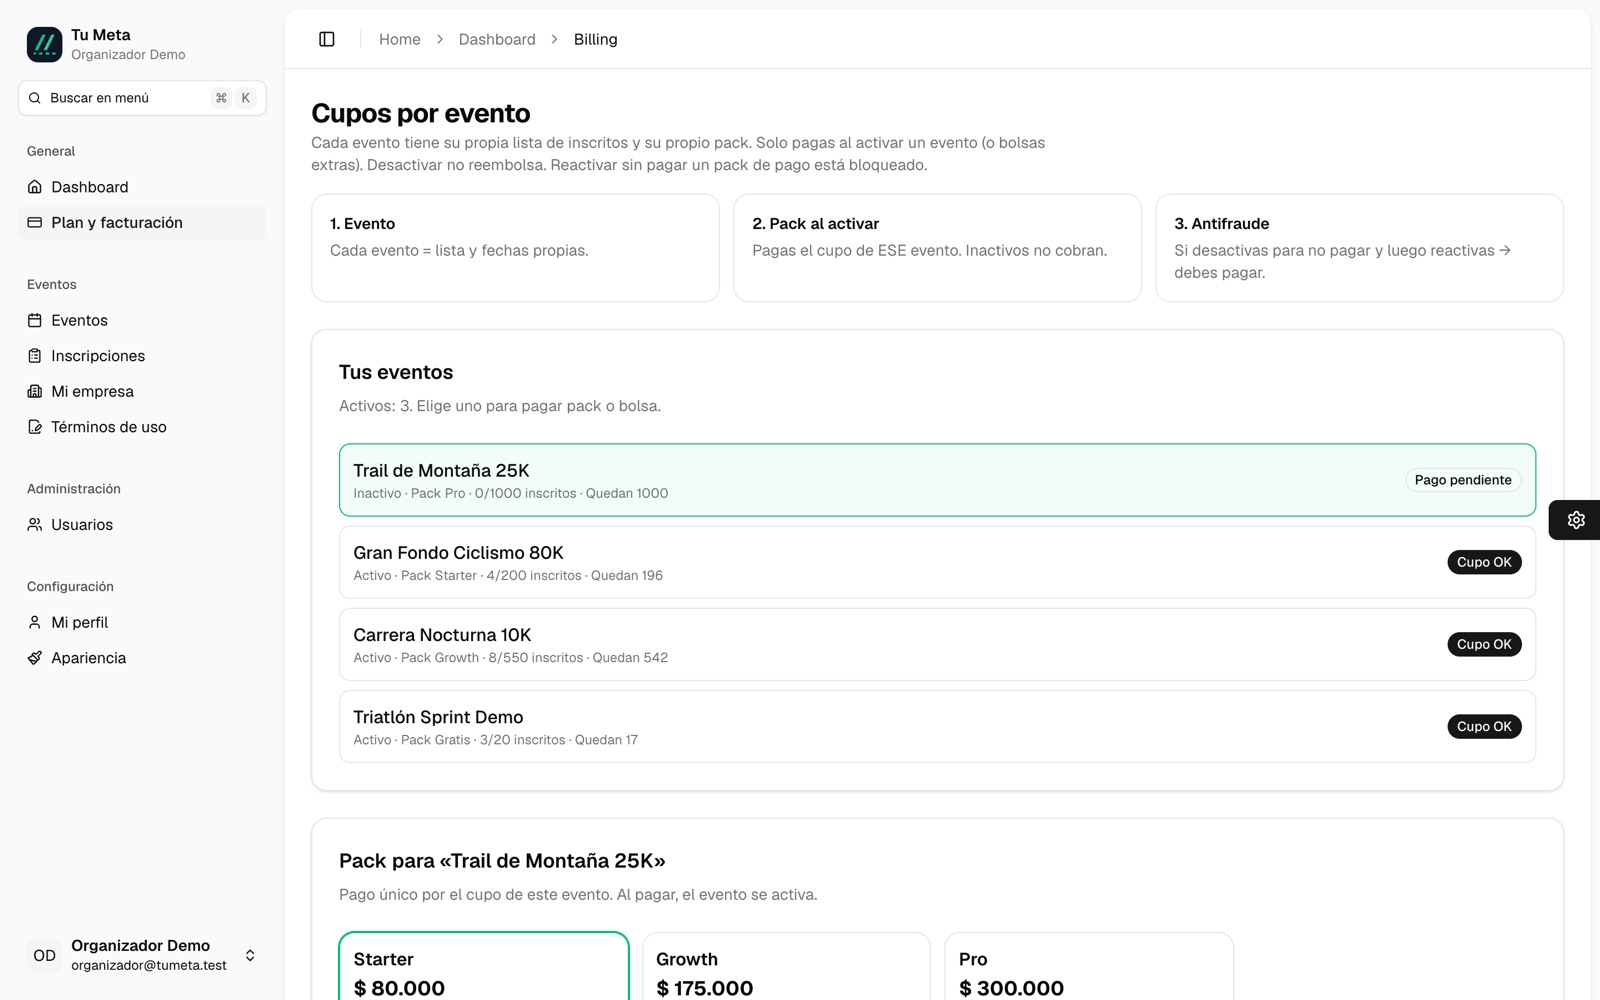Click the General section label
Screen dimensions: 1600x1000
coord(51,151)
